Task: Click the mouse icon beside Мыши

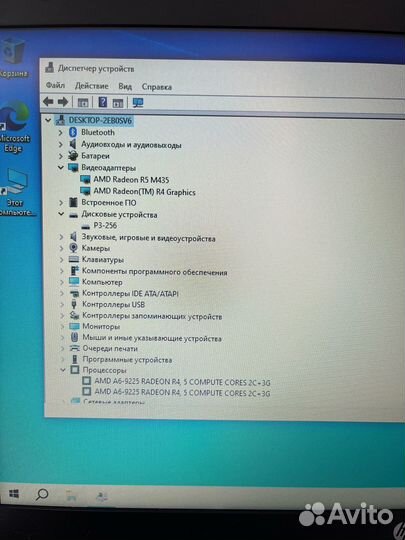Action: coord(74,338)
